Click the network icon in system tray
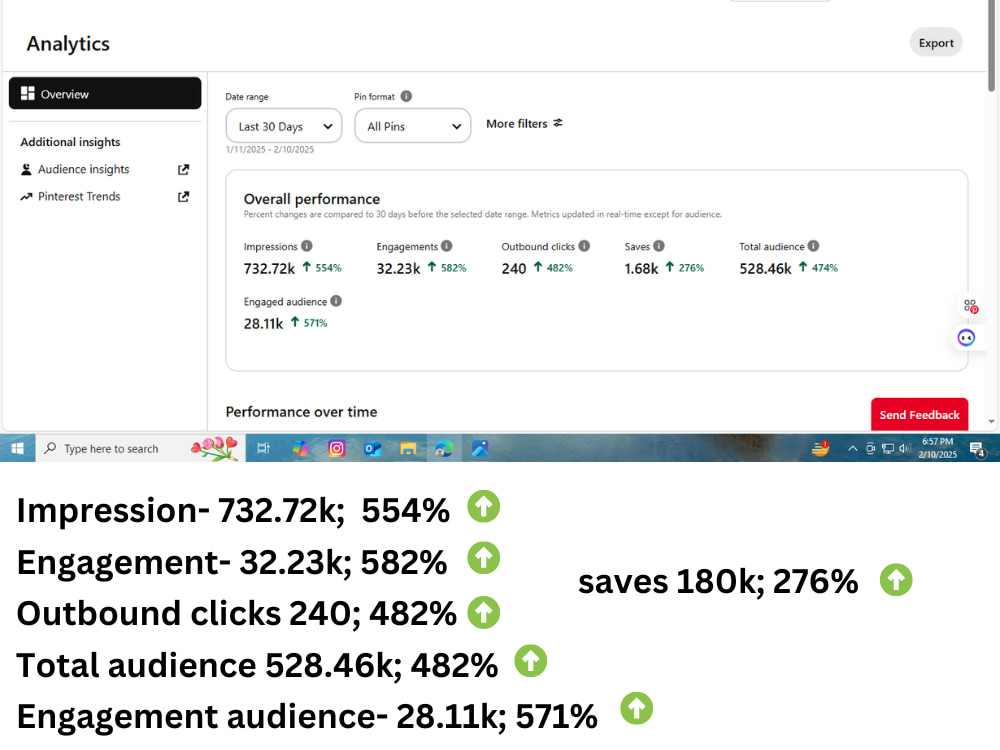Image resolution: width=1000 pixels, height=750 pixels. click(888, 448)
